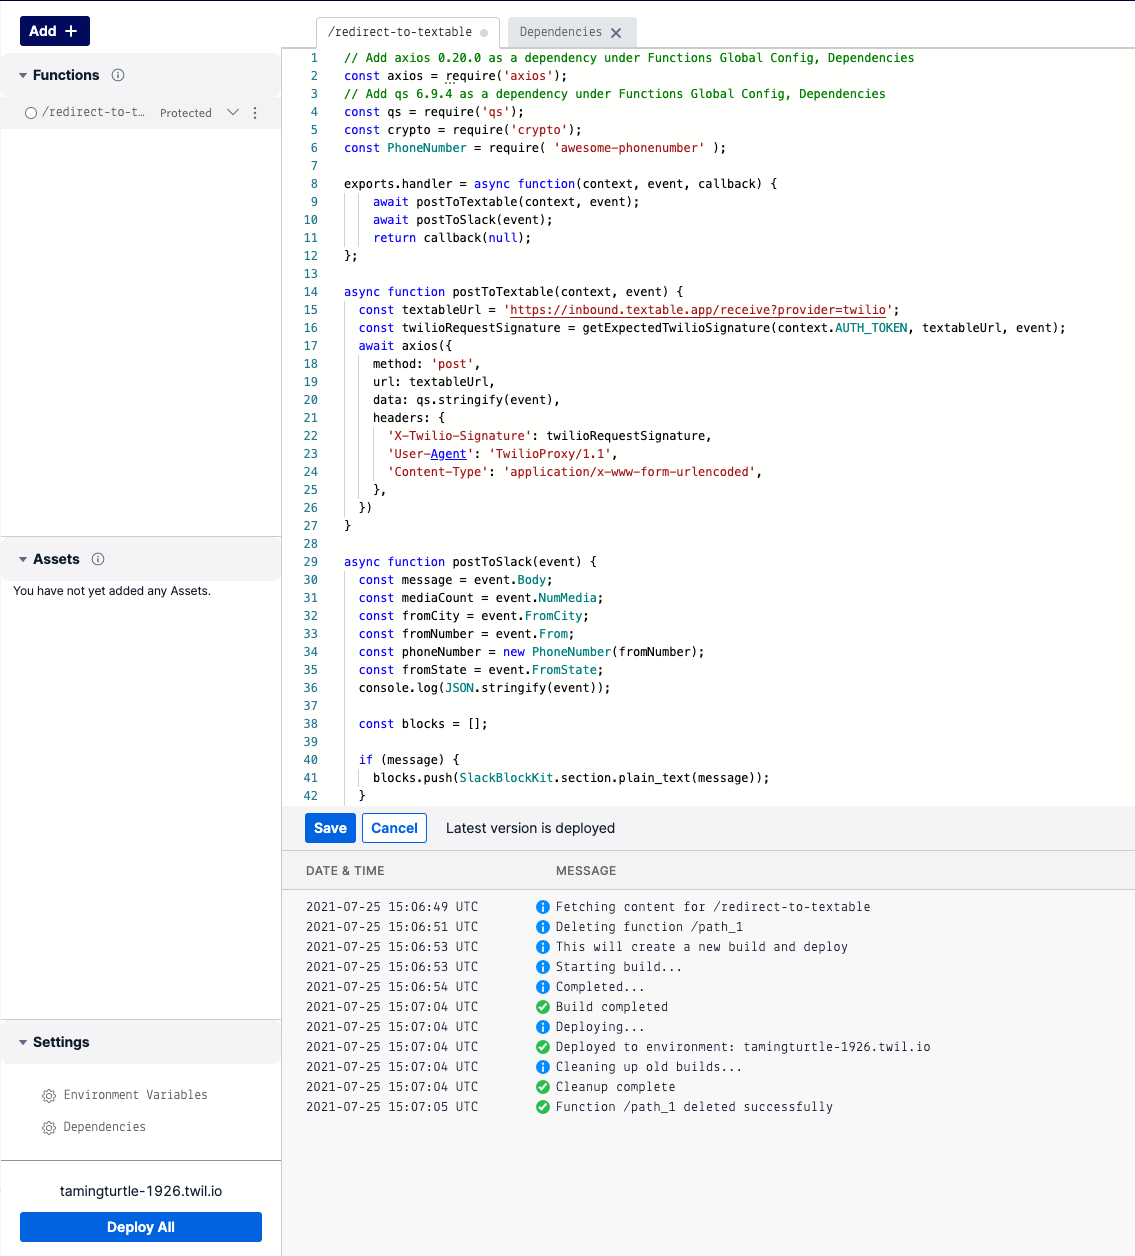Click the green check icon beside Build completed
The image size is (1135, 1256).
(543, 1007)
